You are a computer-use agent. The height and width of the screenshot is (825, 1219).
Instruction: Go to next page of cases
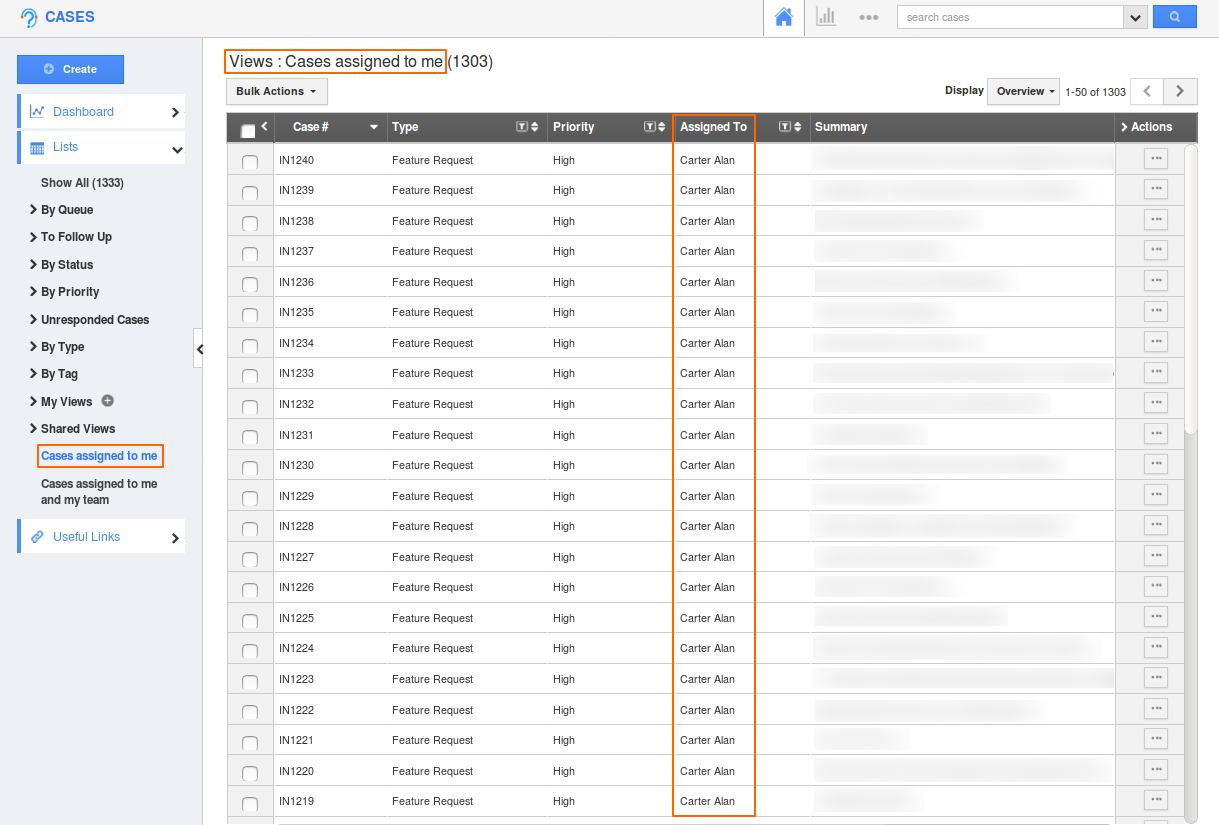(x=1180, y=91)
